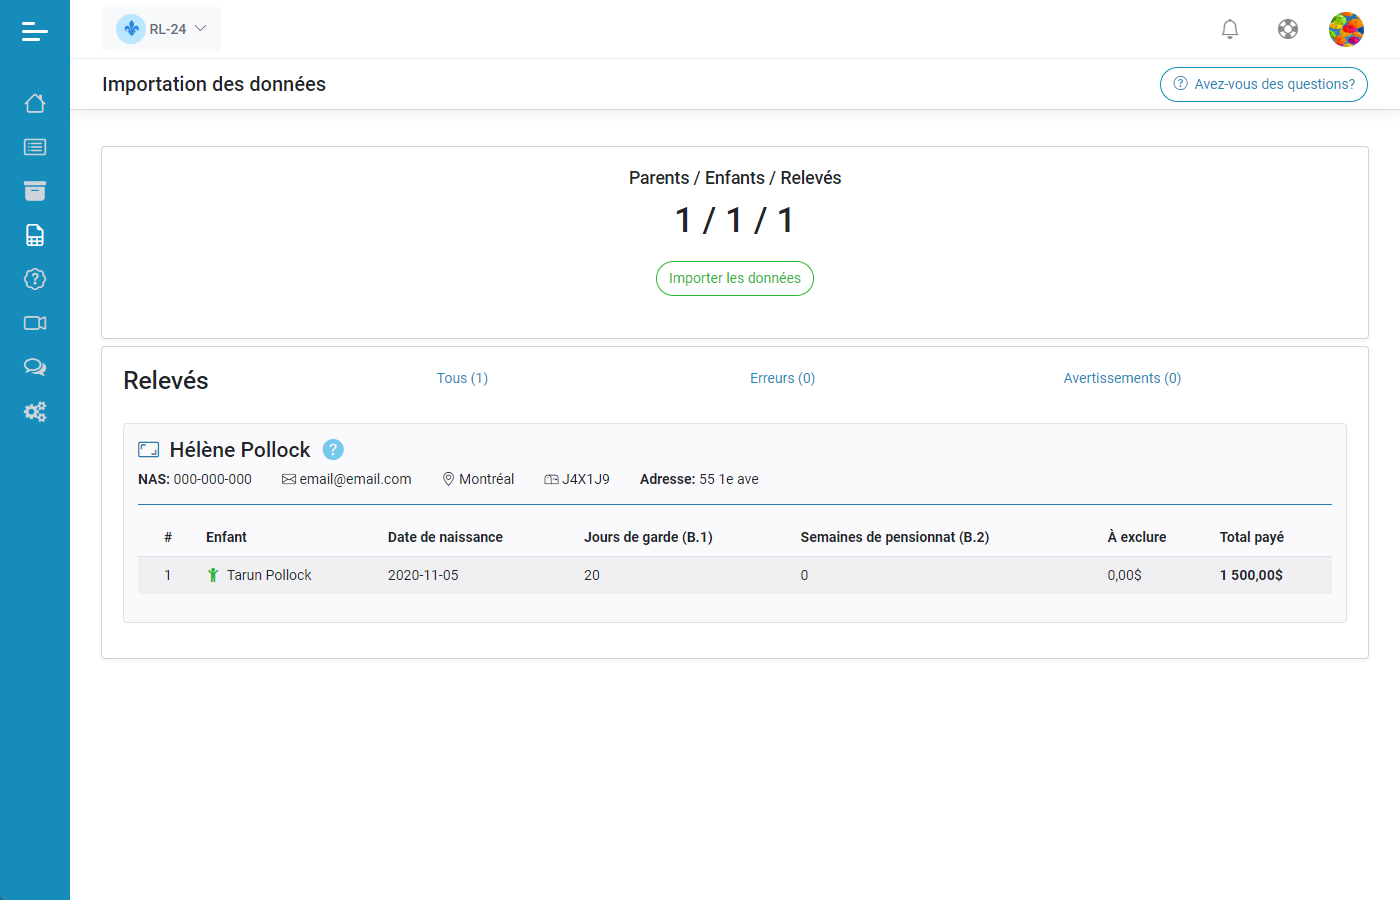Open the profile avatar menu
This screenshot has width=1400, height=900.
coord(1347,29)
